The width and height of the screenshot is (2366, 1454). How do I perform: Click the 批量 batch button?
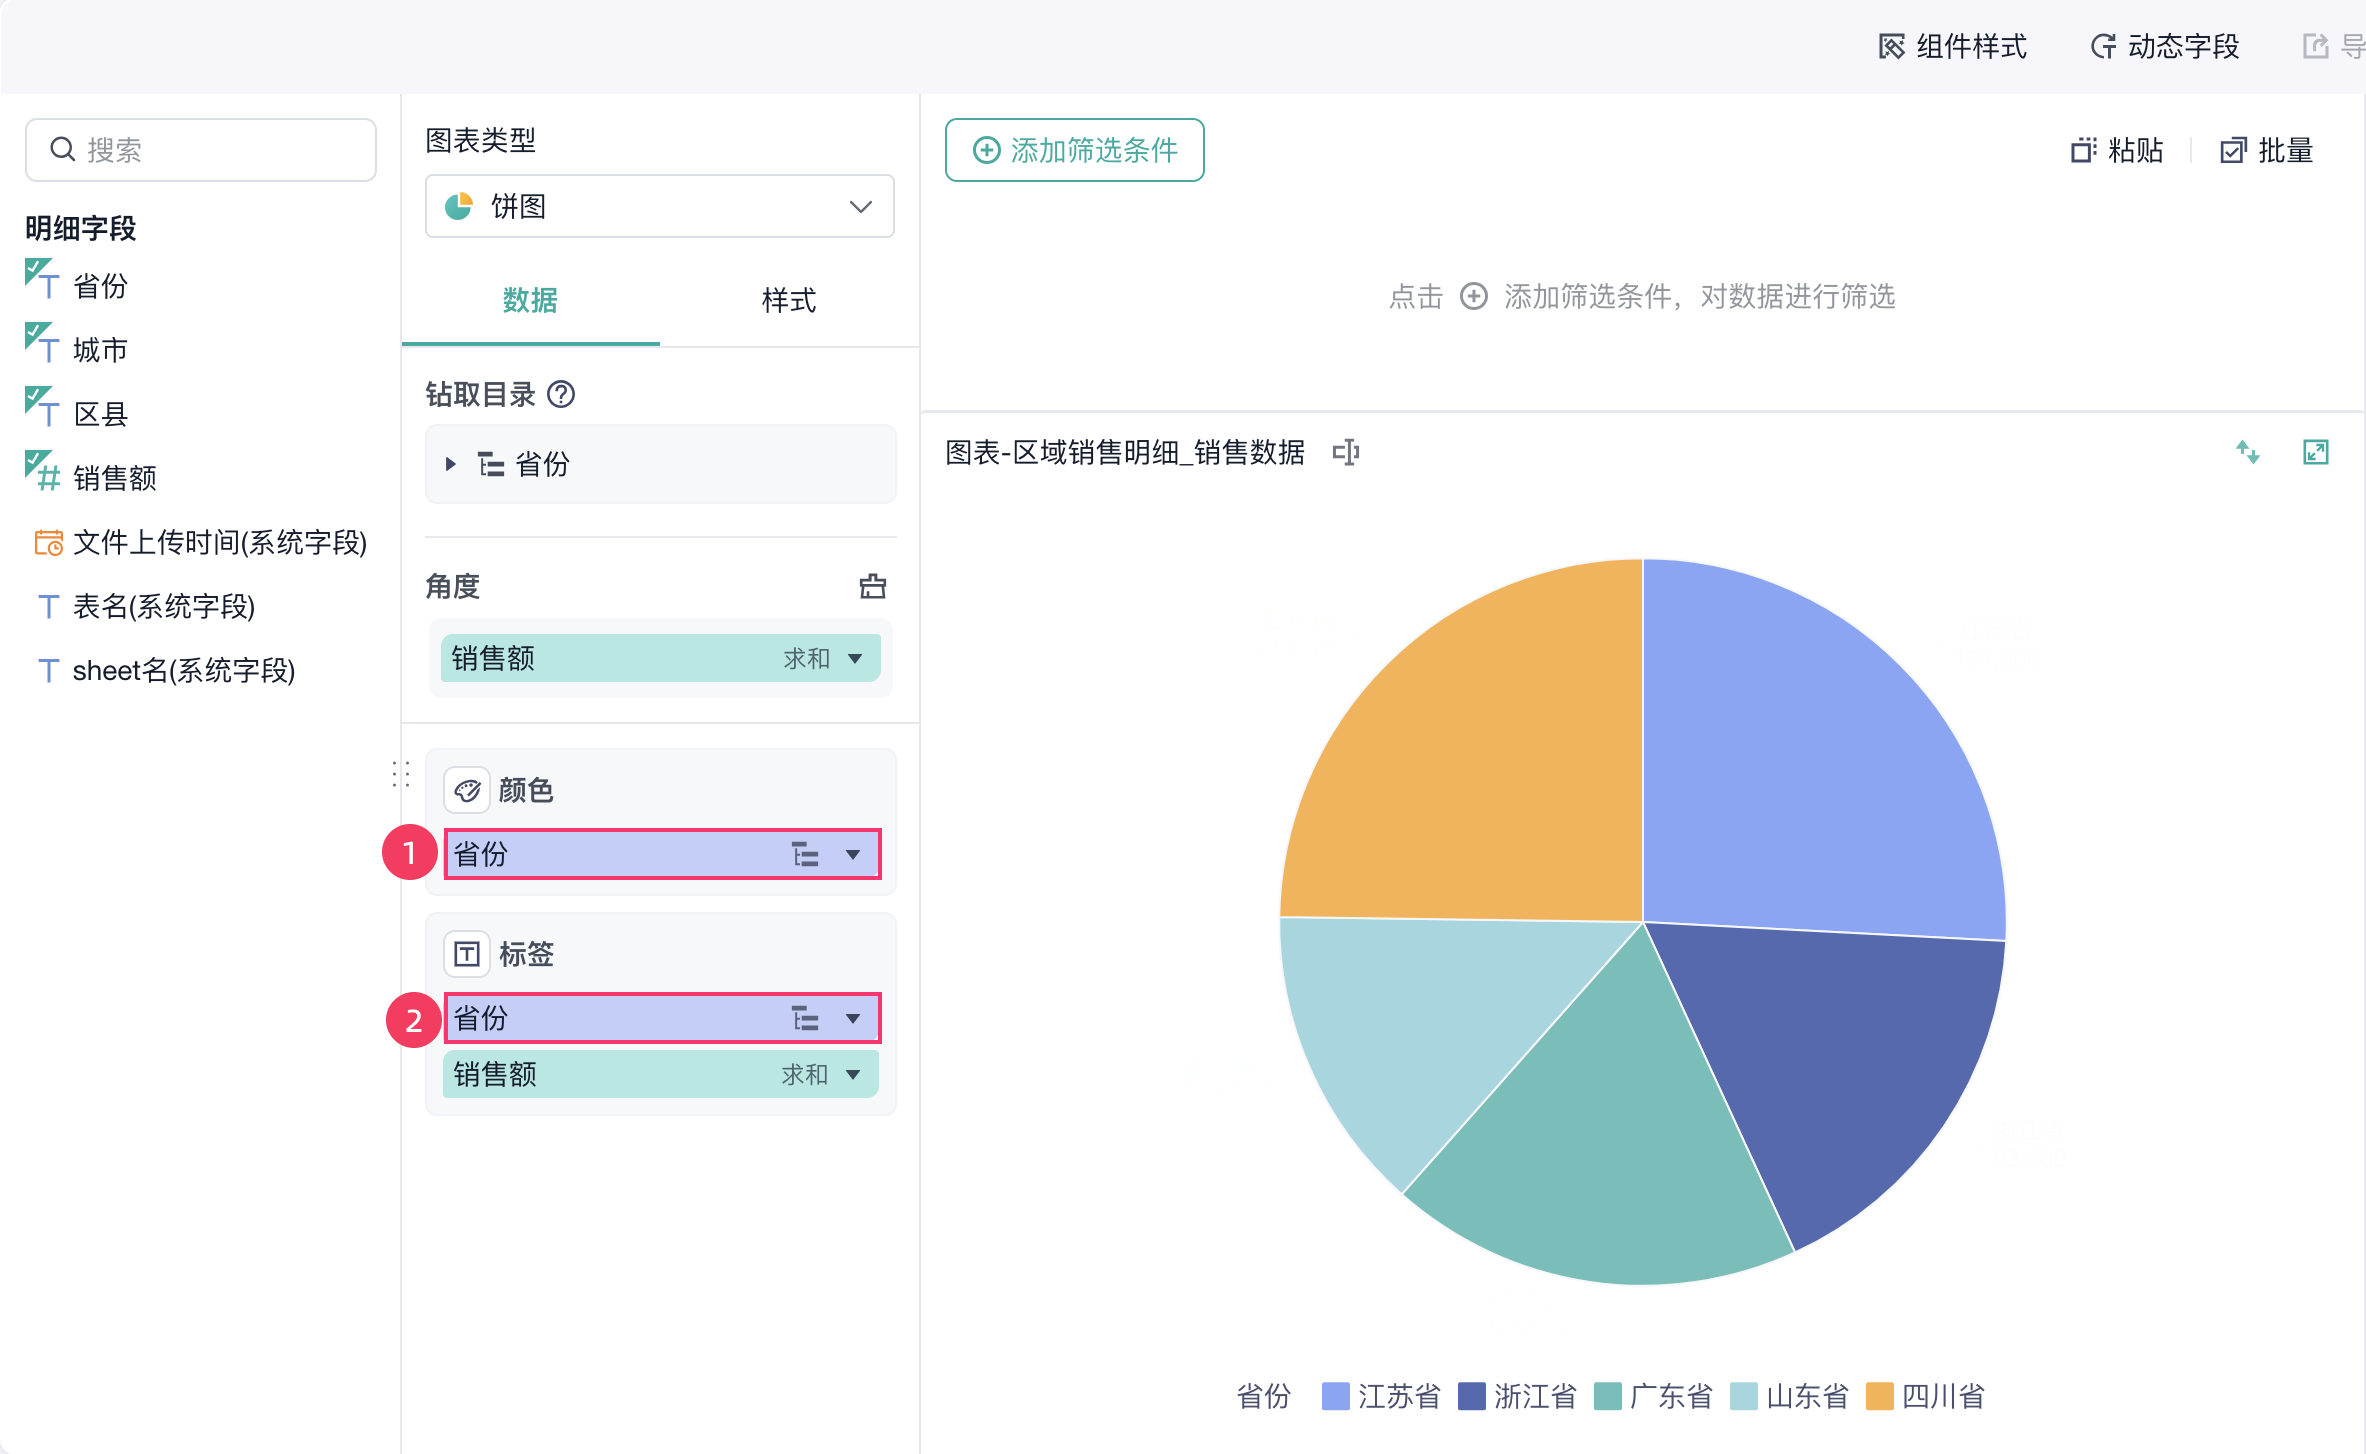[x=2267, y=150]
